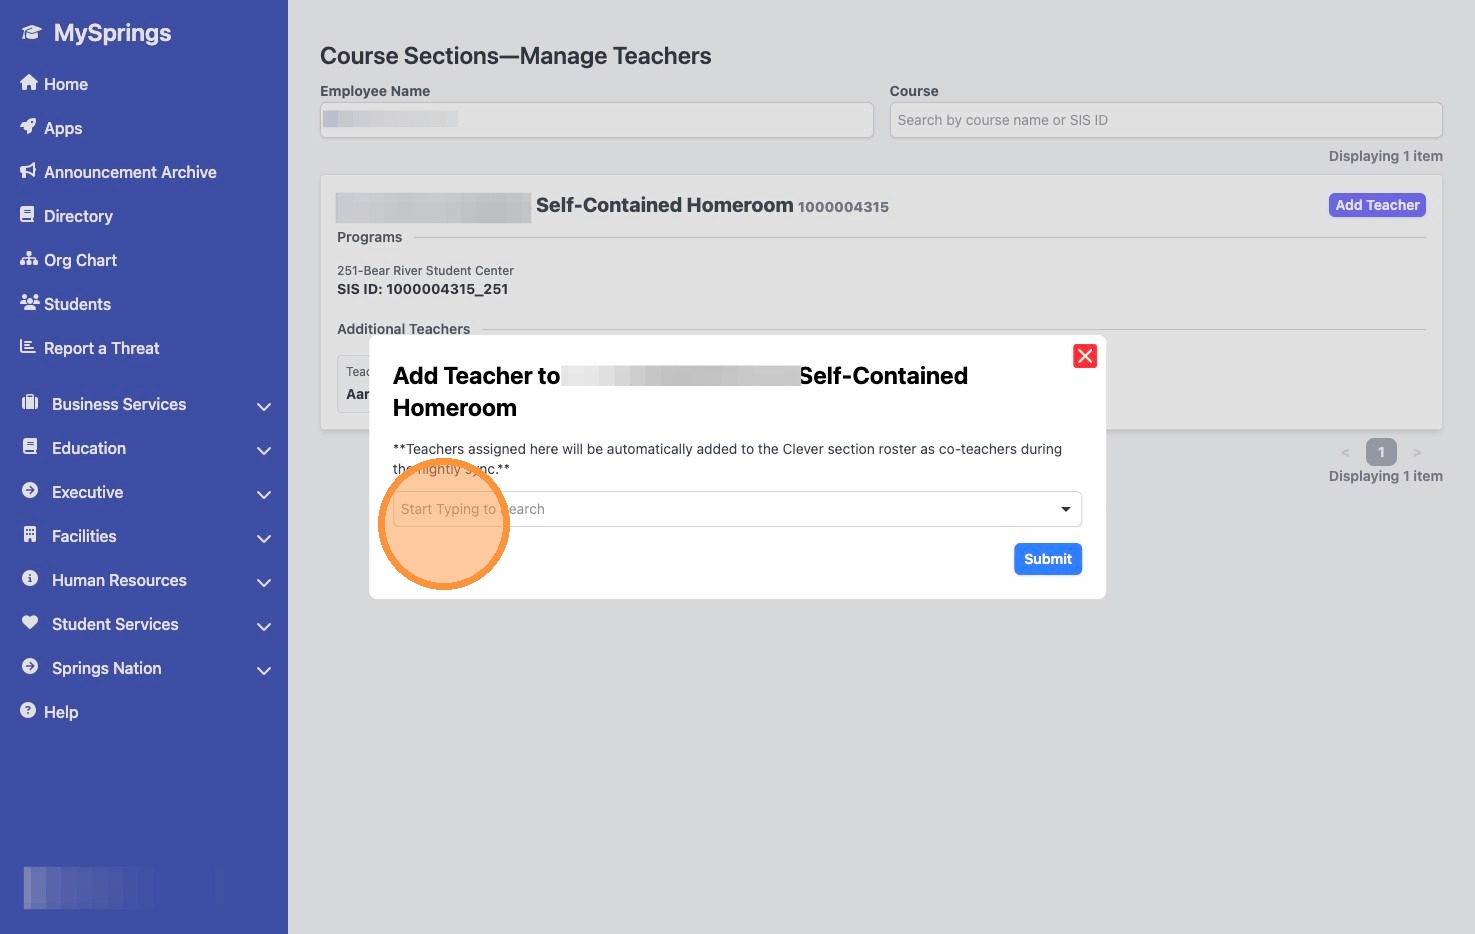This screenshot has height=934, width=1475.
Task: Open the Education menu item
Action: coord(89,448)
